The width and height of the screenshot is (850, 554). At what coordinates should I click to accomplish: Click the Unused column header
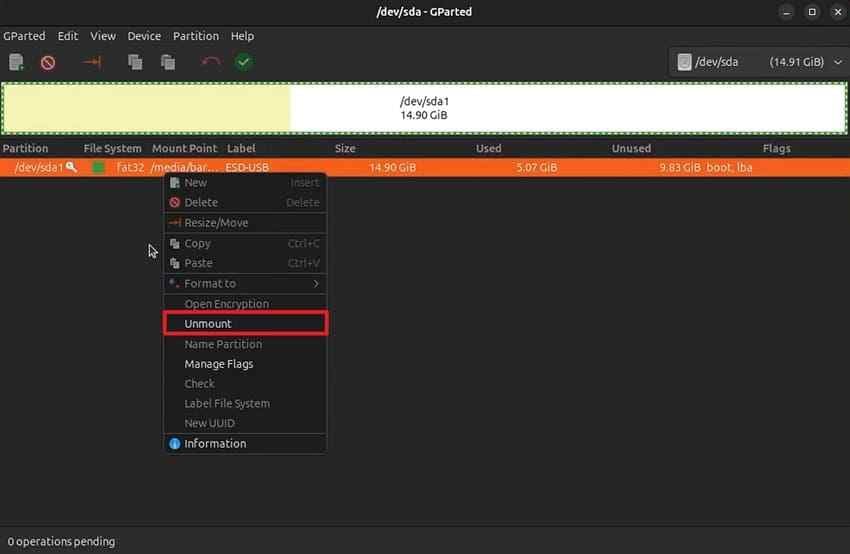click(x=631, y=149)
